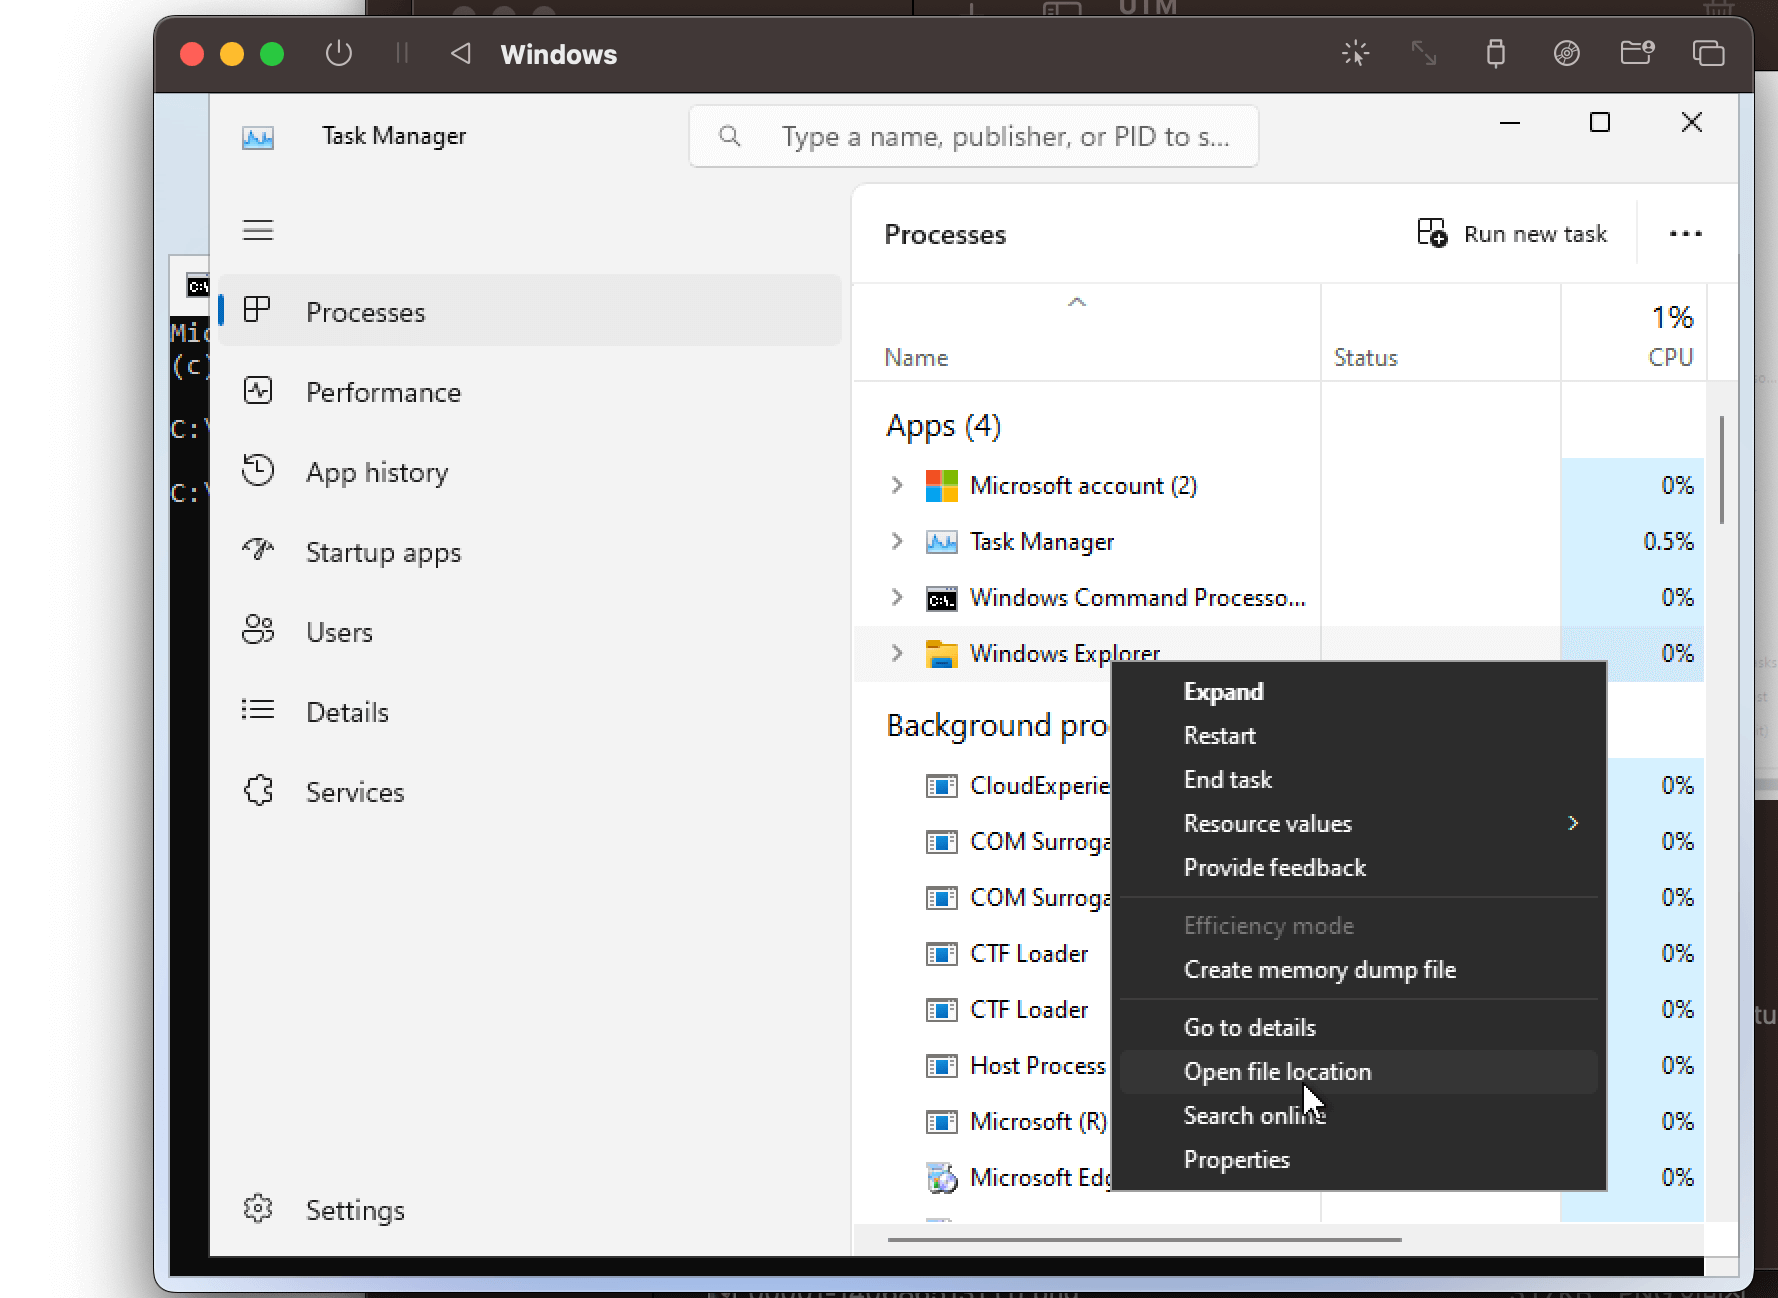This screenshot has height=1298, width=1778.
Task: Click the Run new task button
Action: 1512,234
